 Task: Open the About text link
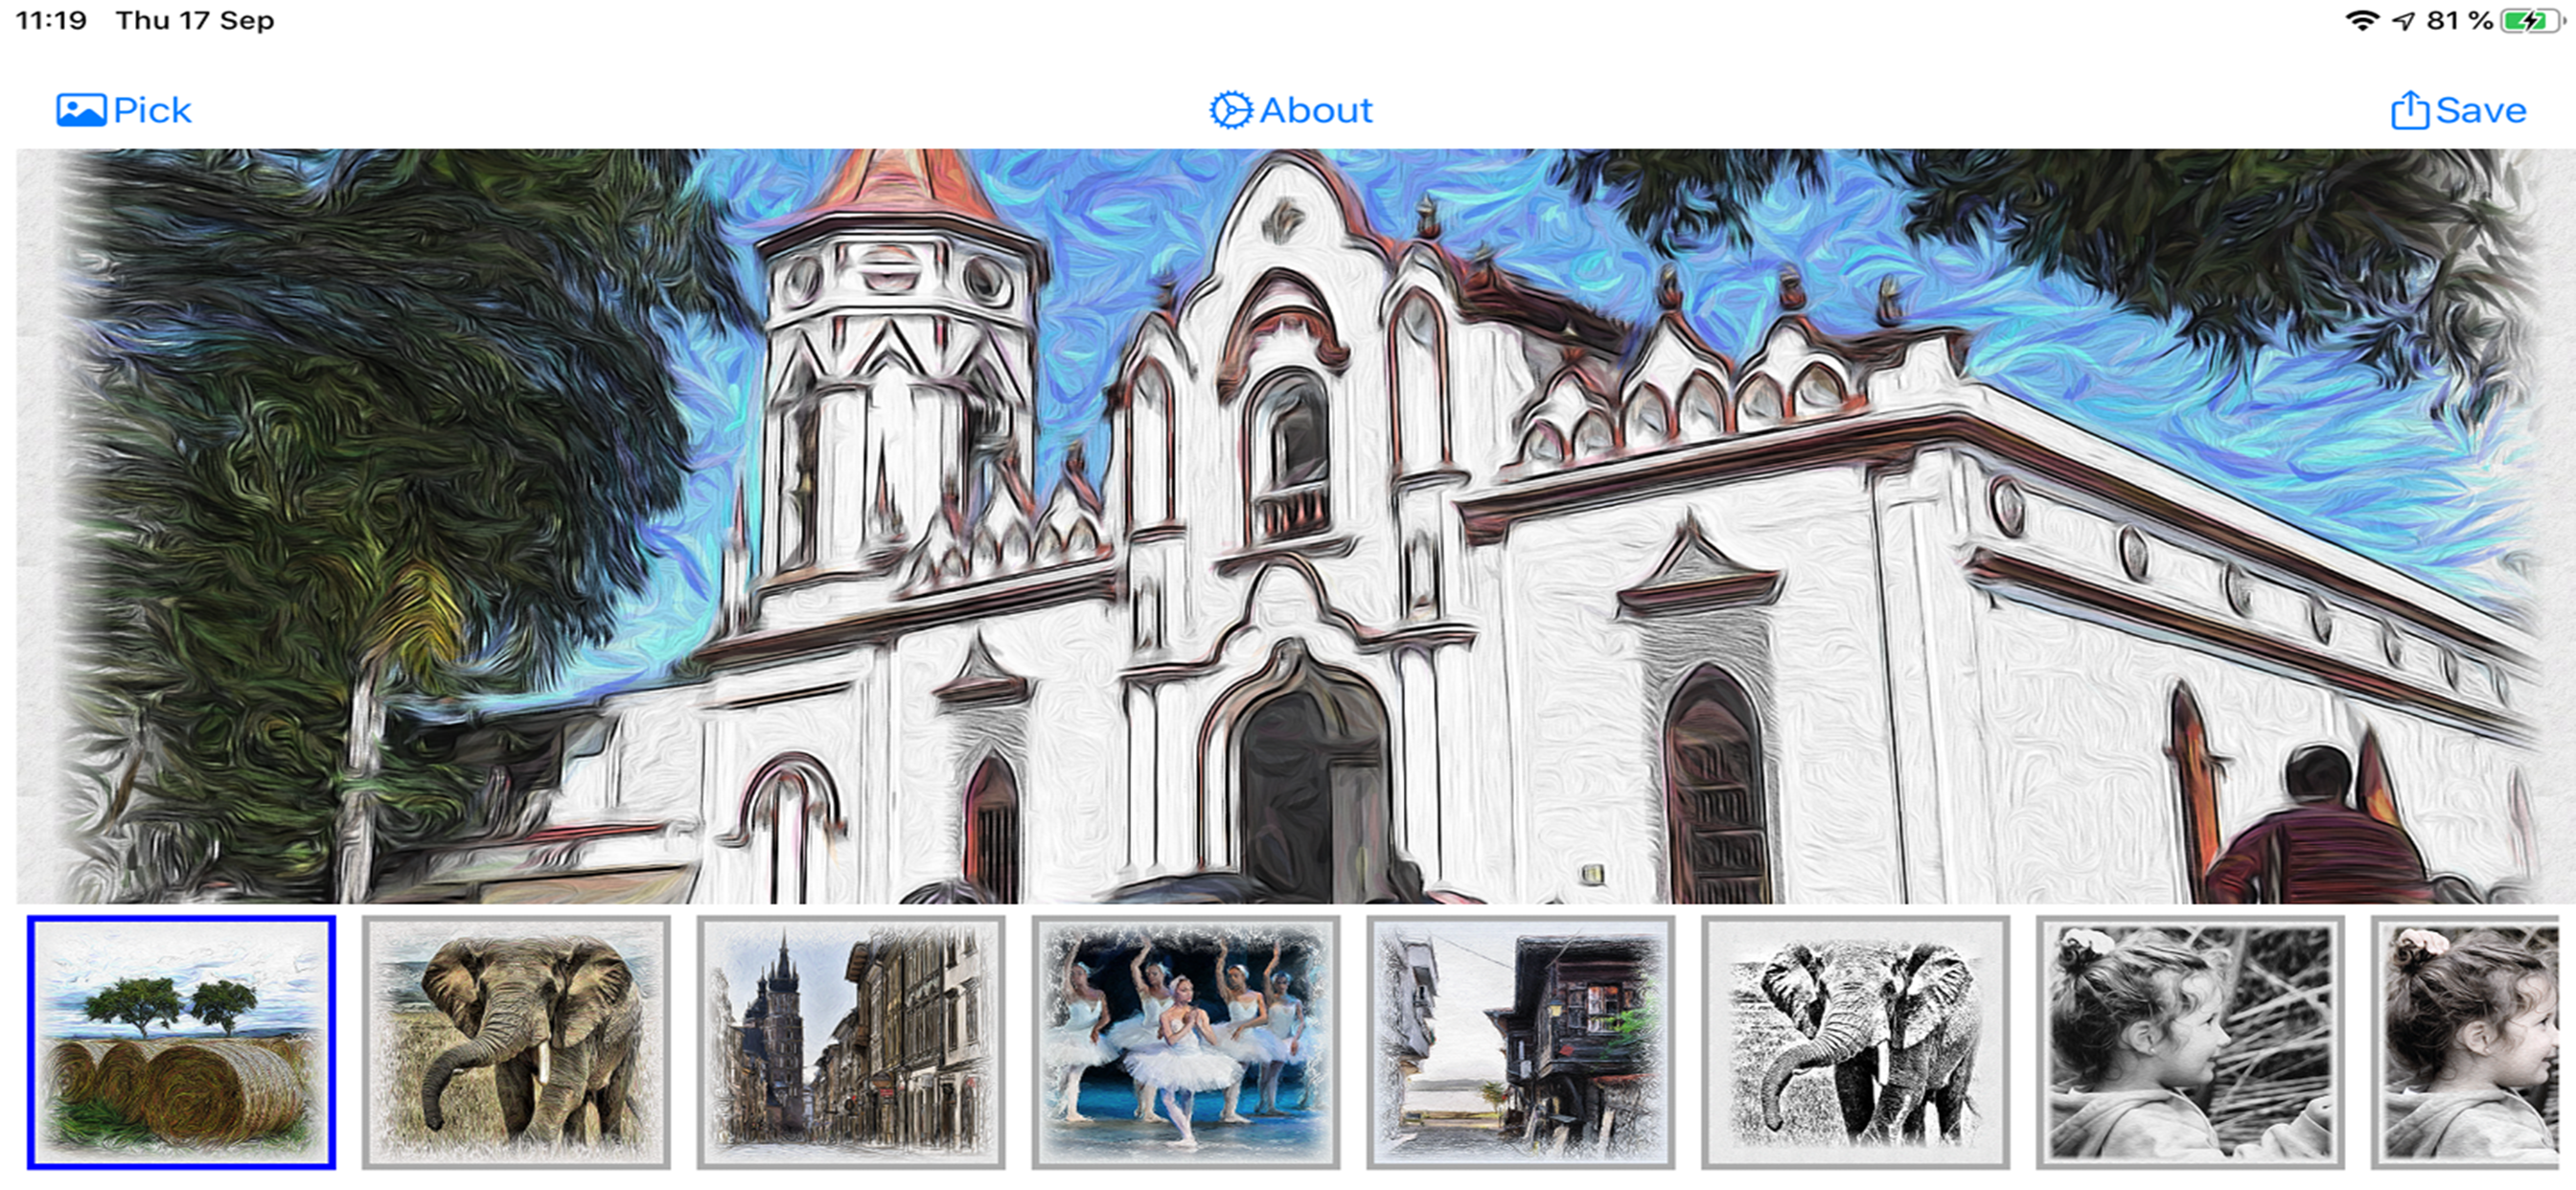point(1316,110)
